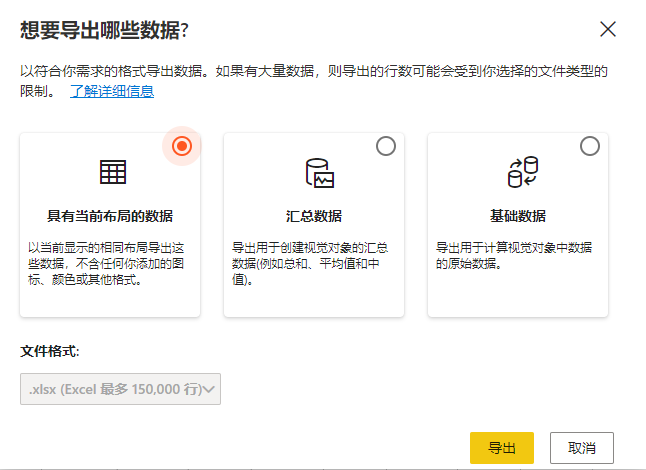Select the 汇总数据 radio button
Viewport: 646px width, 470px height.
[x=385, y=146]
